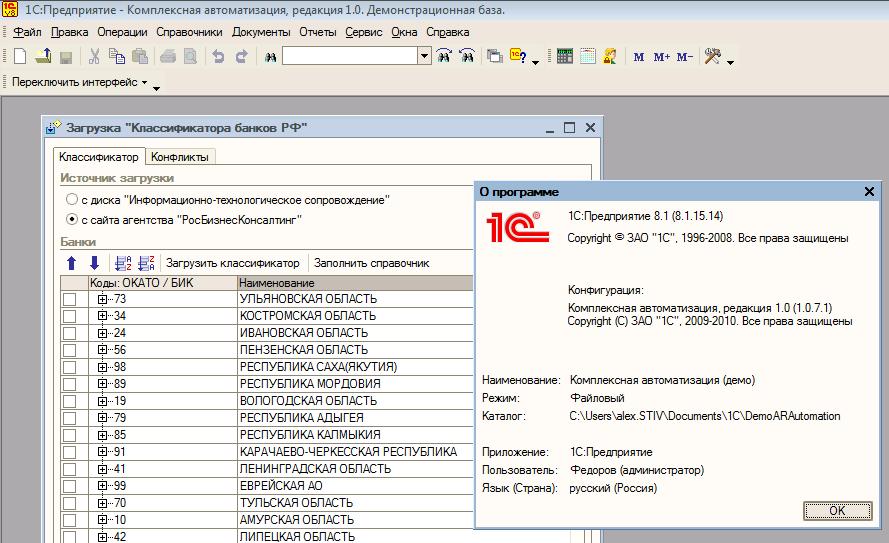This screenshot has width=889, height=543.
Task: Expand tree node 70 ТУЛЬСКАЯ ОБЛАСТЬ
Action: pyautogui.click(x=102, y=503)
